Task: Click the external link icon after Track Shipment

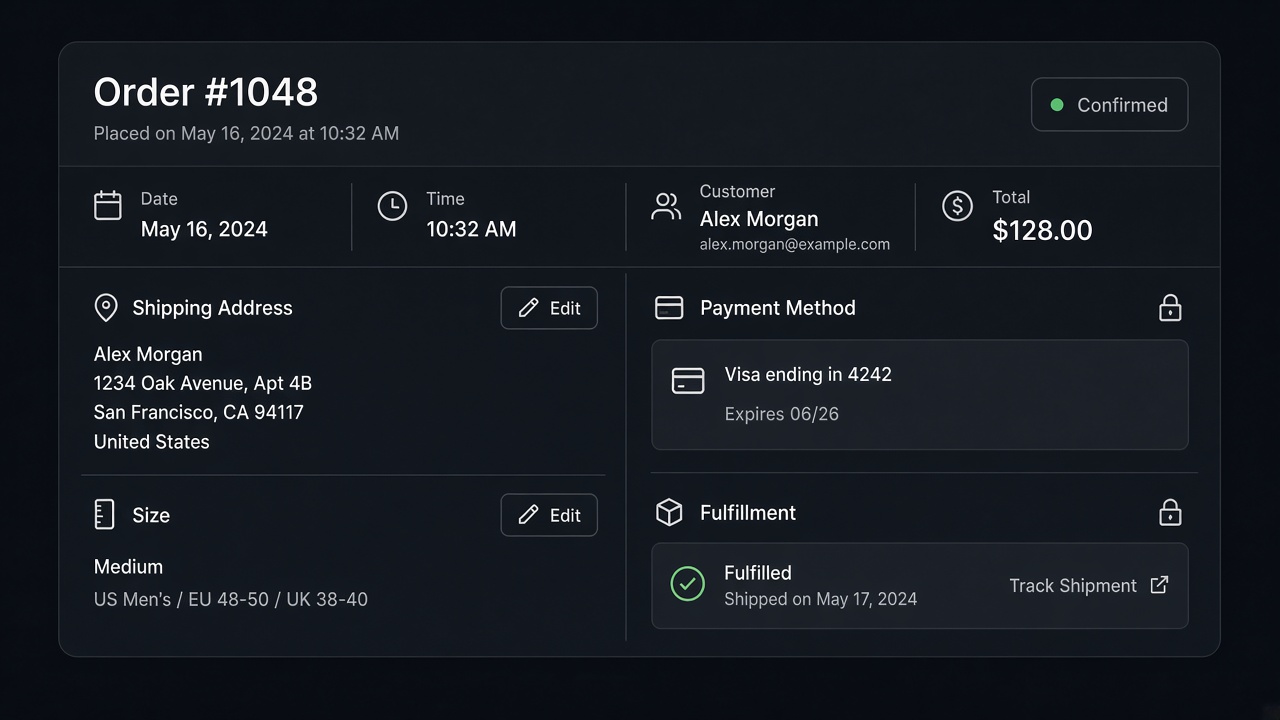Action: coord(1159,585)
